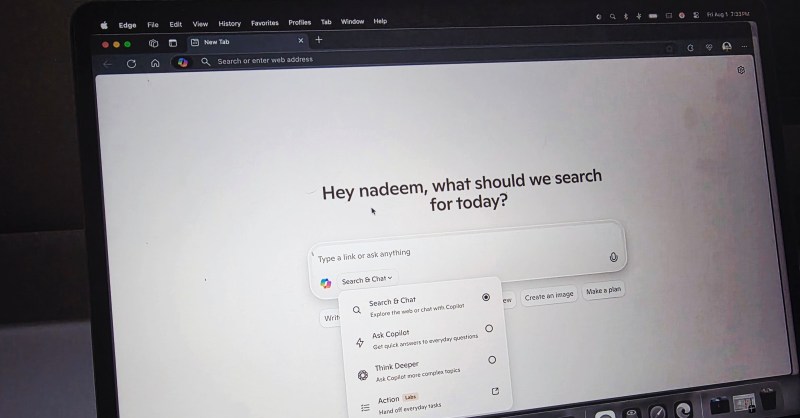Open the Workspaces icon in tab bar
The width and height of the screenshot is (800, 418).
point(153,43)
